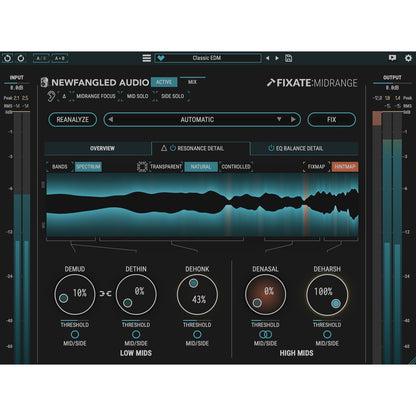Screen dimensions: 416x416
Task: Select SPECTRUM display mode
Action: 88,167
